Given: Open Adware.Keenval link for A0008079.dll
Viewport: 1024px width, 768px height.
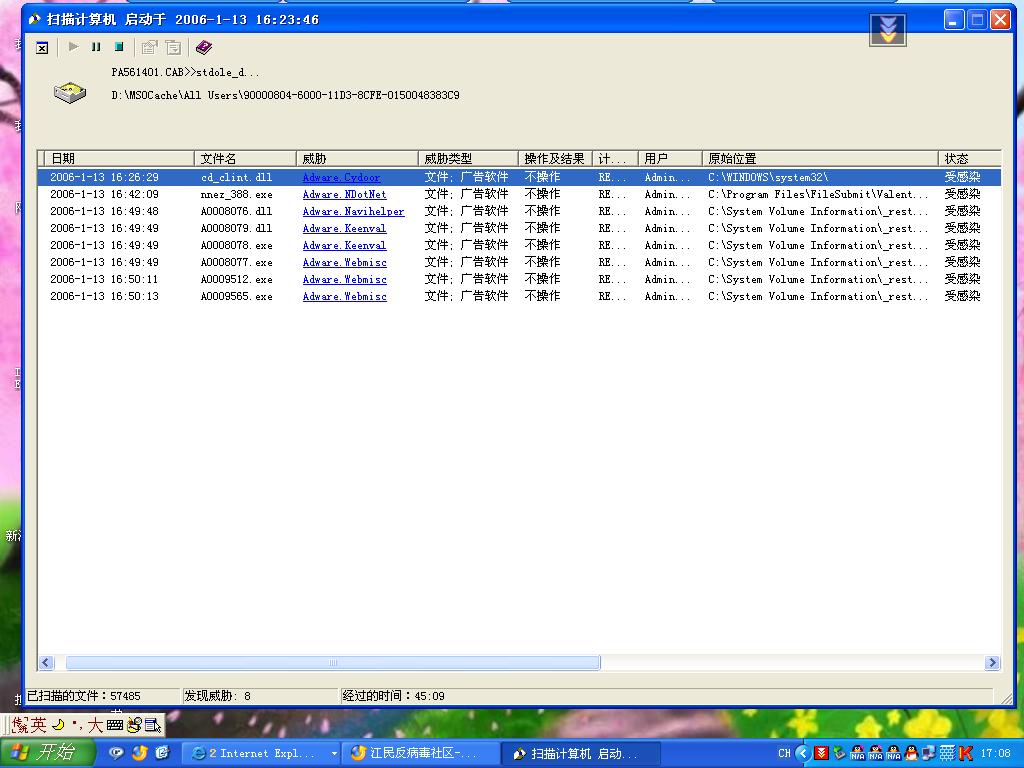Looking at the screenshot, I should tap(344, 228).
